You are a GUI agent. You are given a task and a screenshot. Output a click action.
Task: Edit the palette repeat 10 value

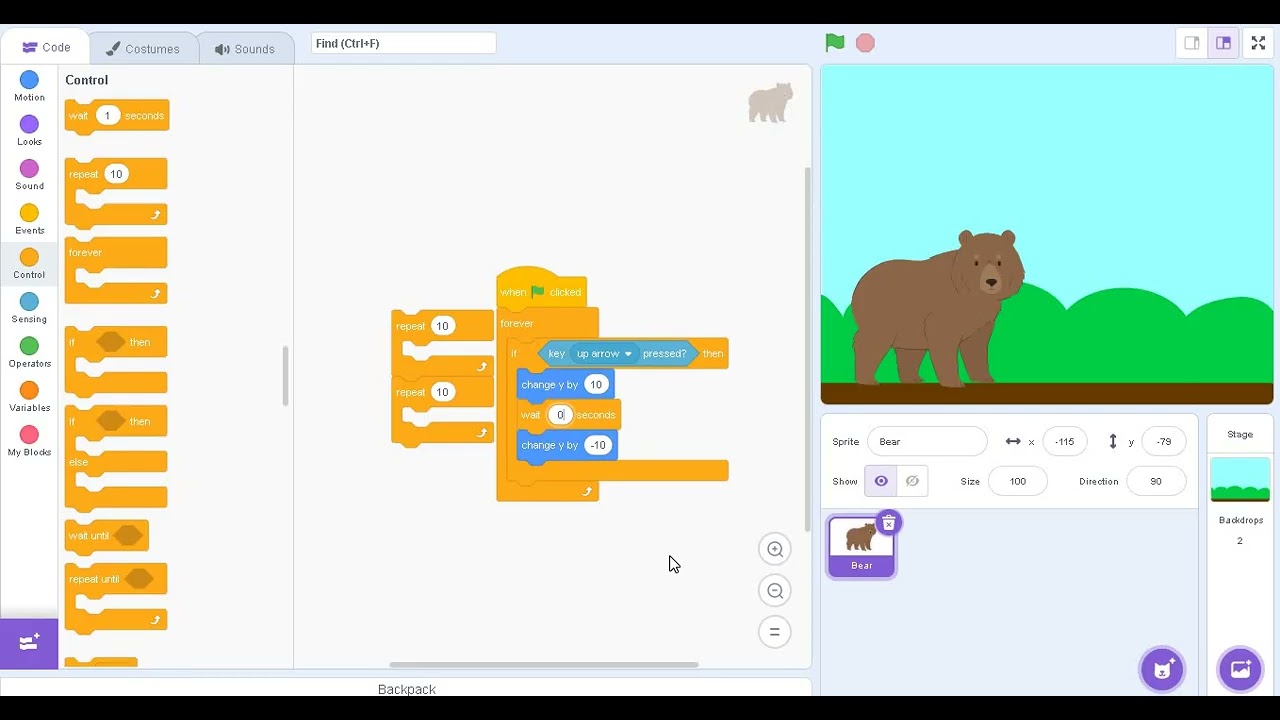pos(116,174)
